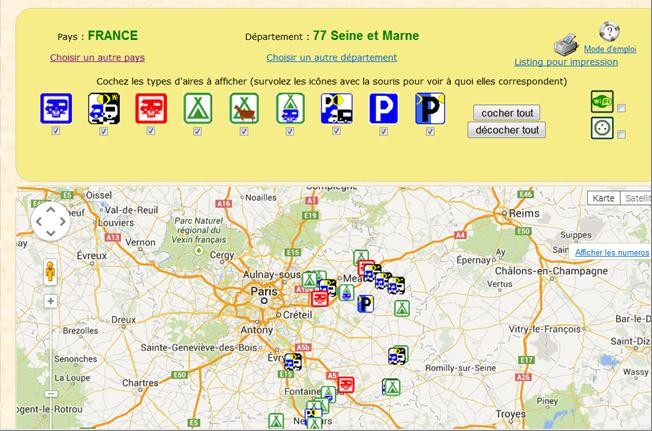
Task: Switch to Satellit map view
Action: coord(636,198)
